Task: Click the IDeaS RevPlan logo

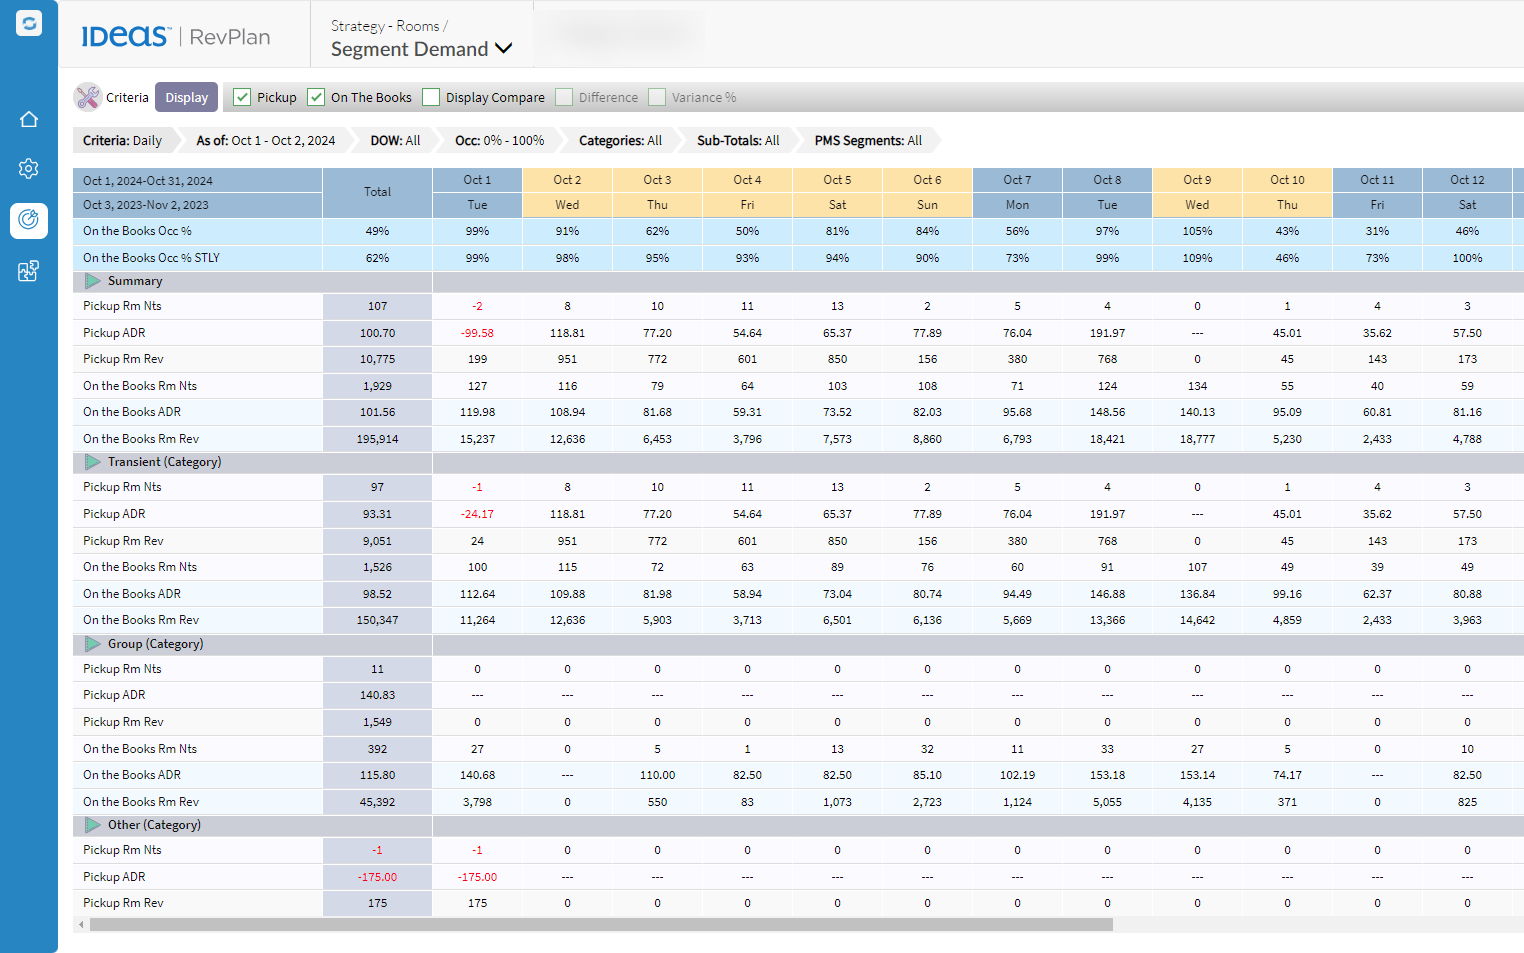Action: point(176,37)
